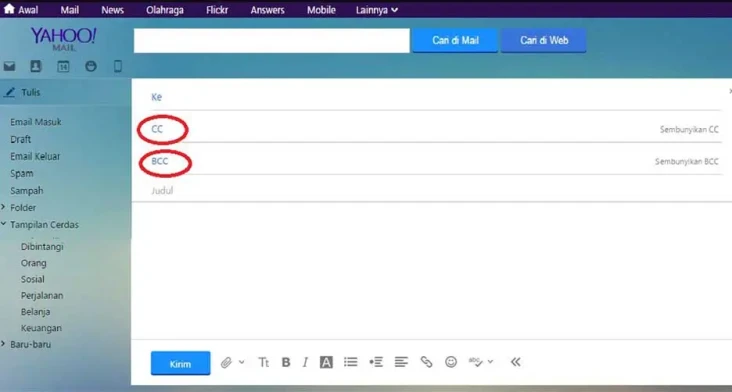Select the Dibintangi smart view
Image resolution: width=732 pixels, height=392 pixels.
(x=42, y=247)
